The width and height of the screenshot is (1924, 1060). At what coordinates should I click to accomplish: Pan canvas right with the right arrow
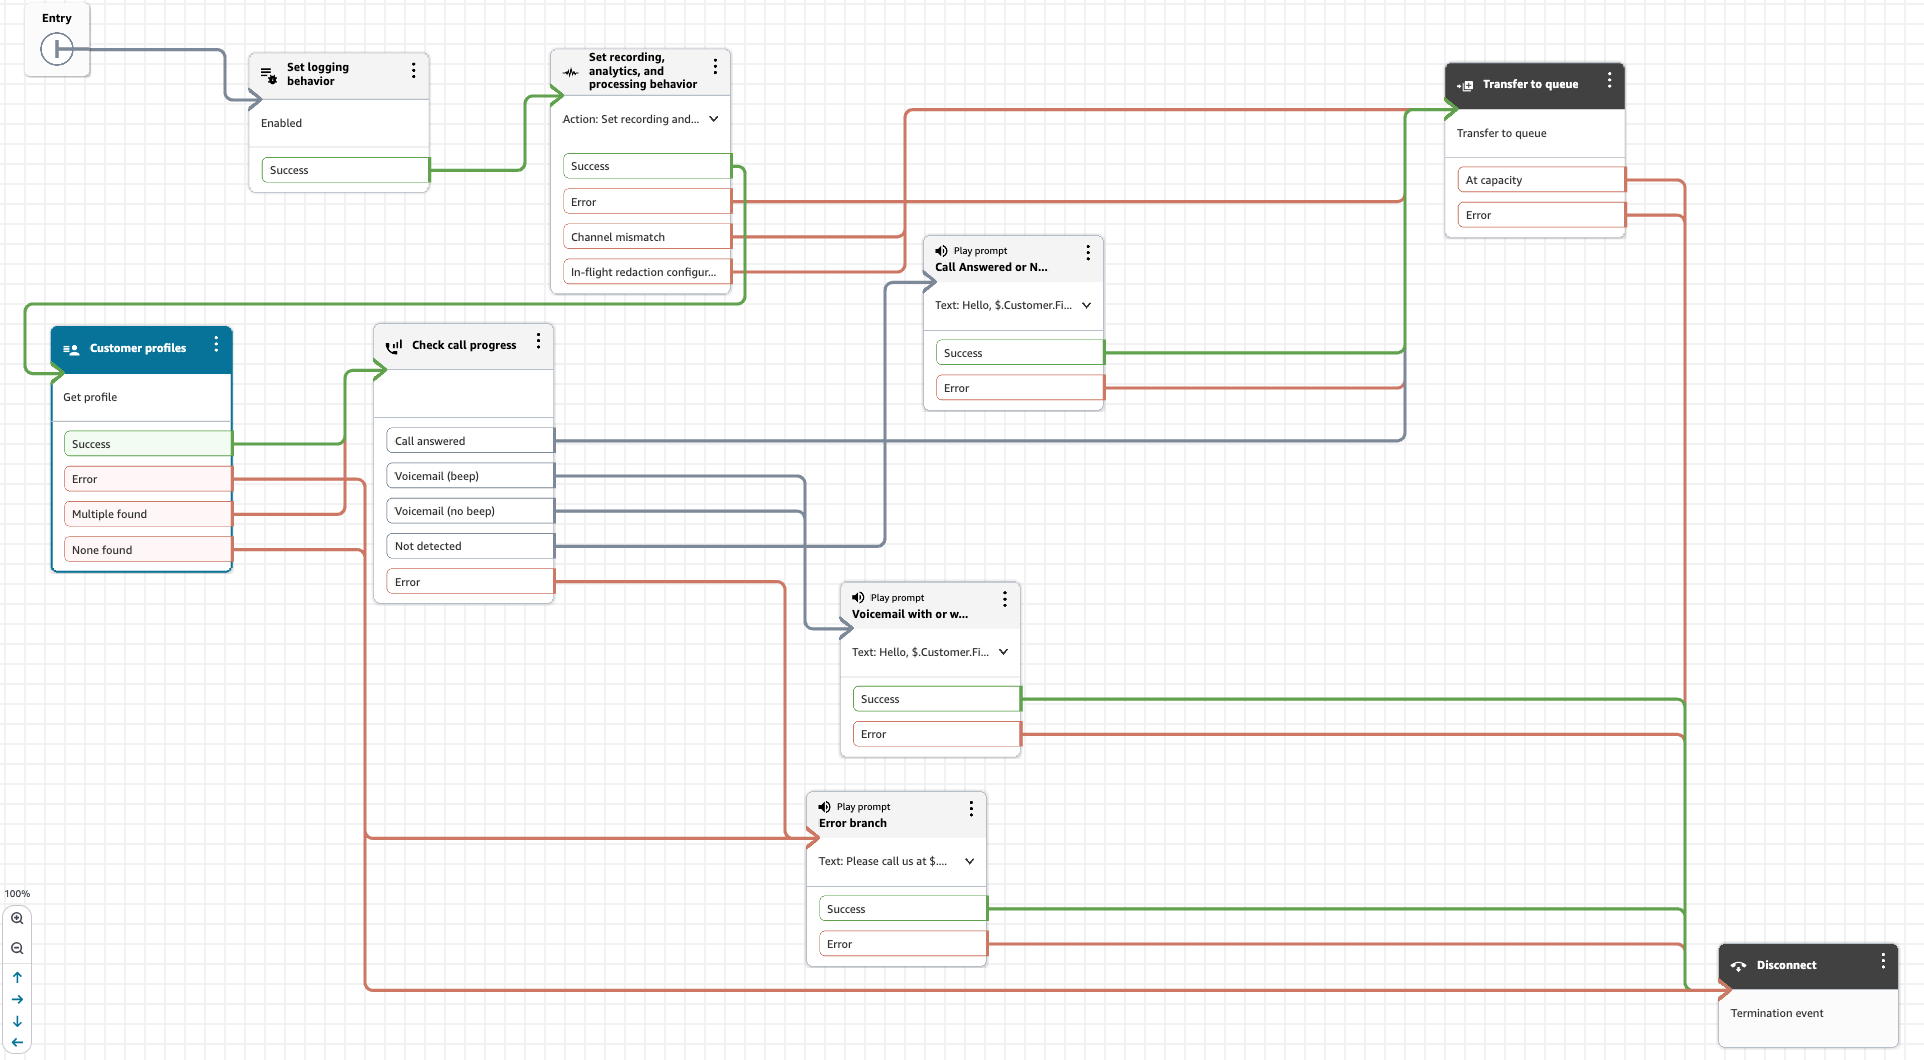(17, 999)
